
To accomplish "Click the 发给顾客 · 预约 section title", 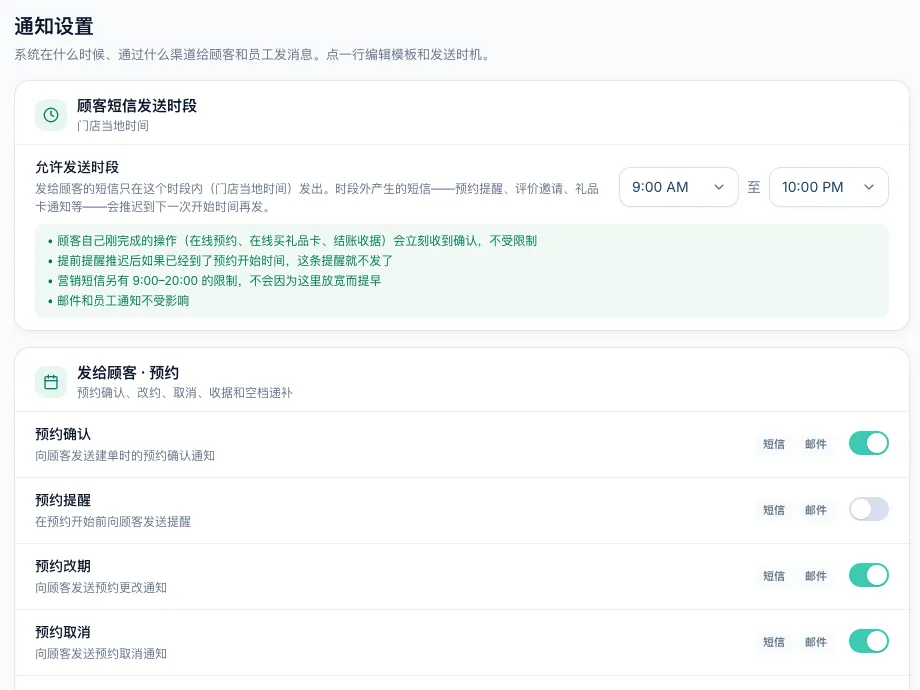I will tap(128, 373).
